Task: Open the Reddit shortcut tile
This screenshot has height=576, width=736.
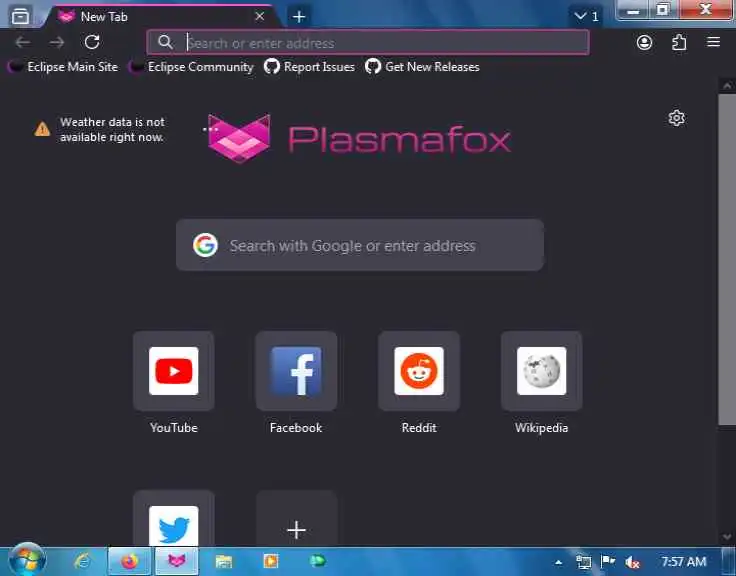Action: 419,371
